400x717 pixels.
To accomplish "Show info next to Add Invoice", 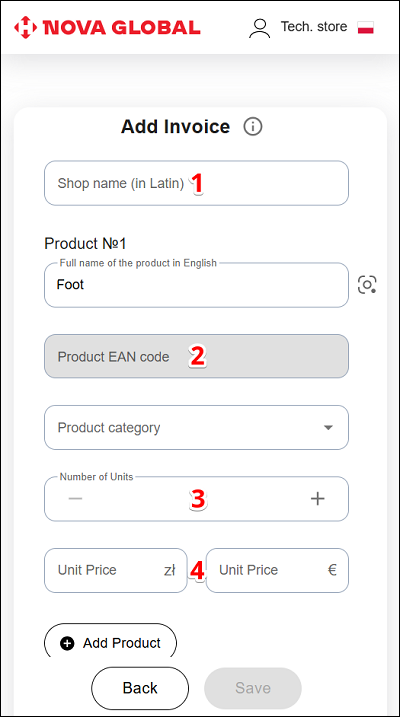I will click(253, 127).
